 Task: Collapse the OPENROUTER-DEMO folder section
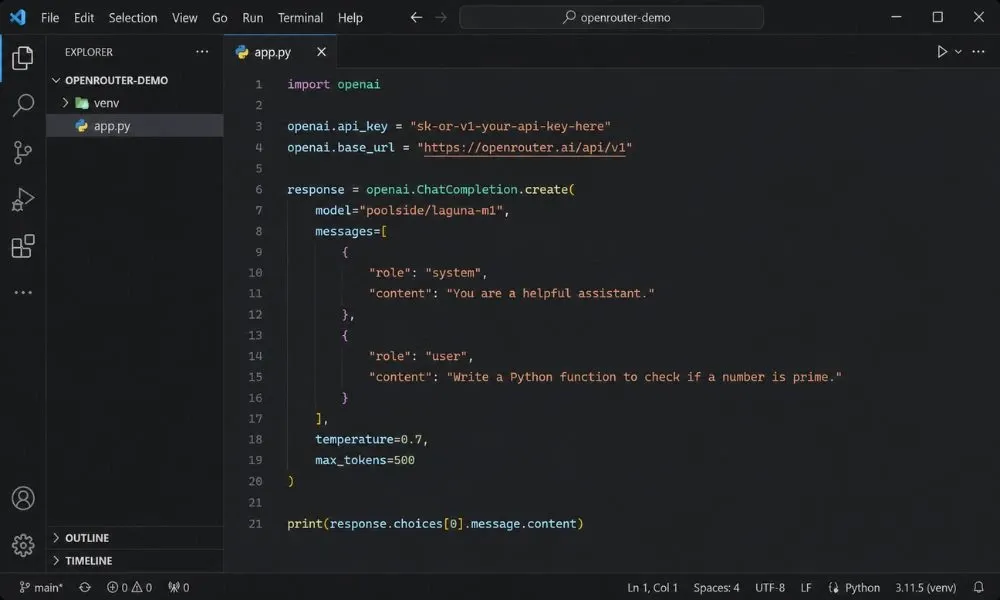pos(56,80)
